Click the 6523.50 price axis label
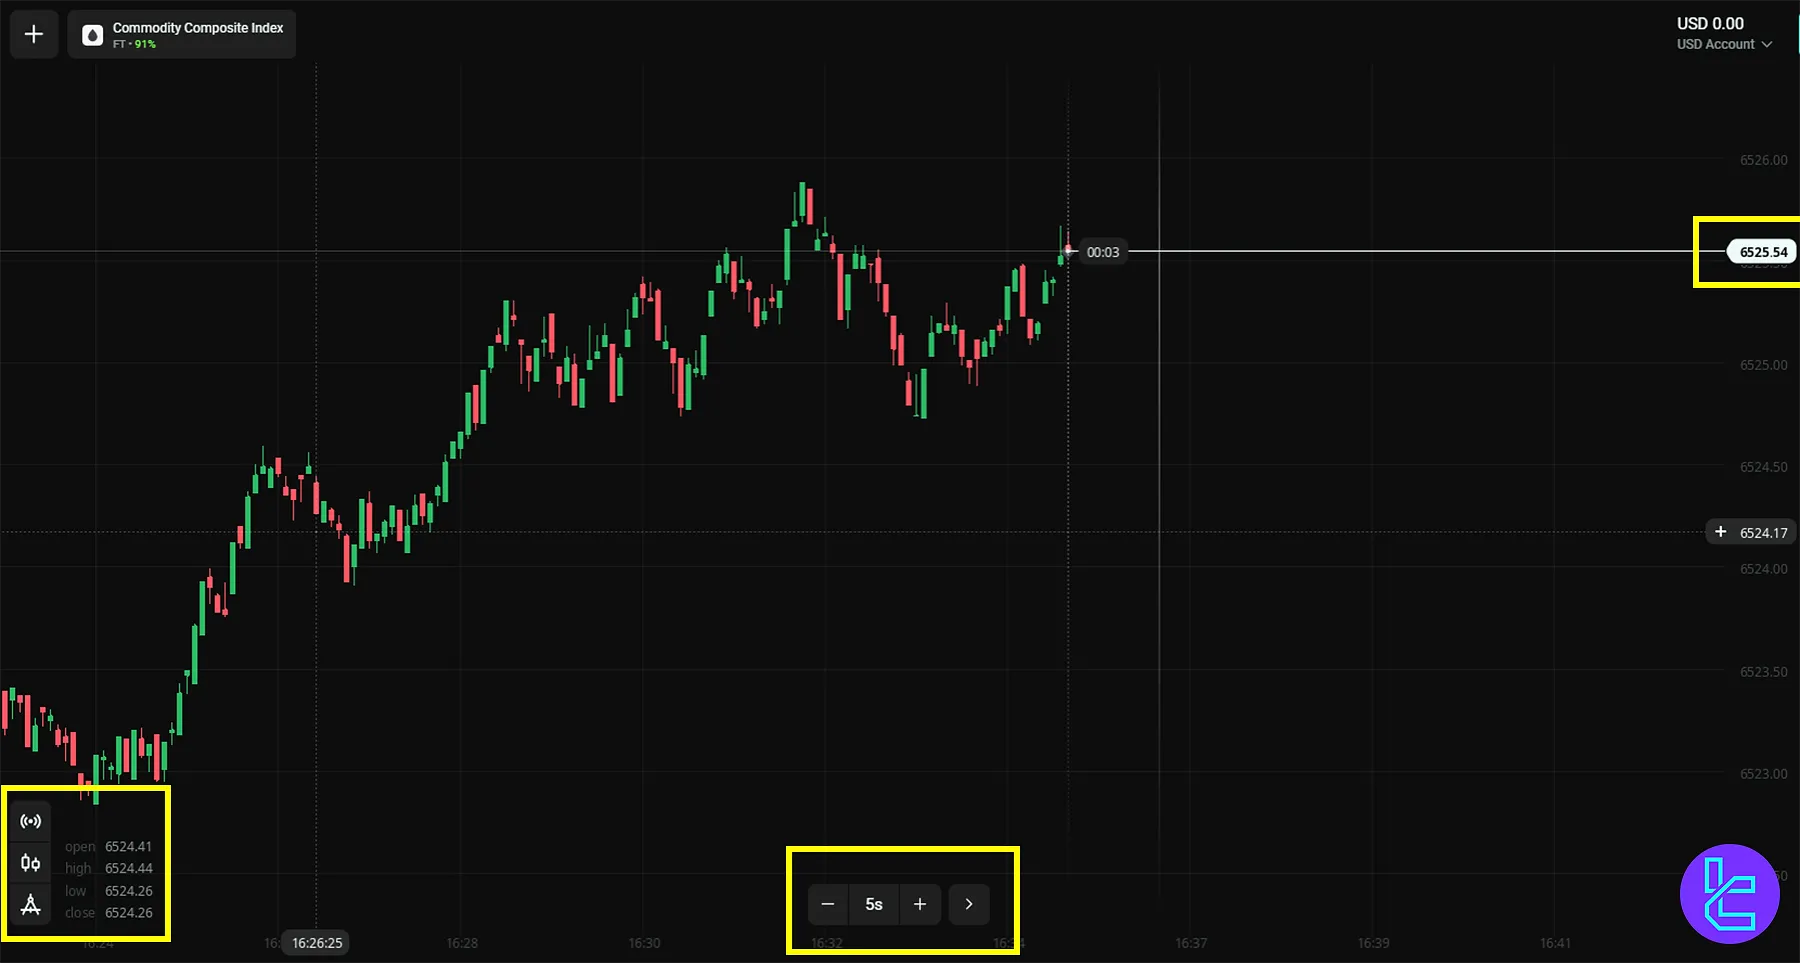 click(x=1763, y=672)
